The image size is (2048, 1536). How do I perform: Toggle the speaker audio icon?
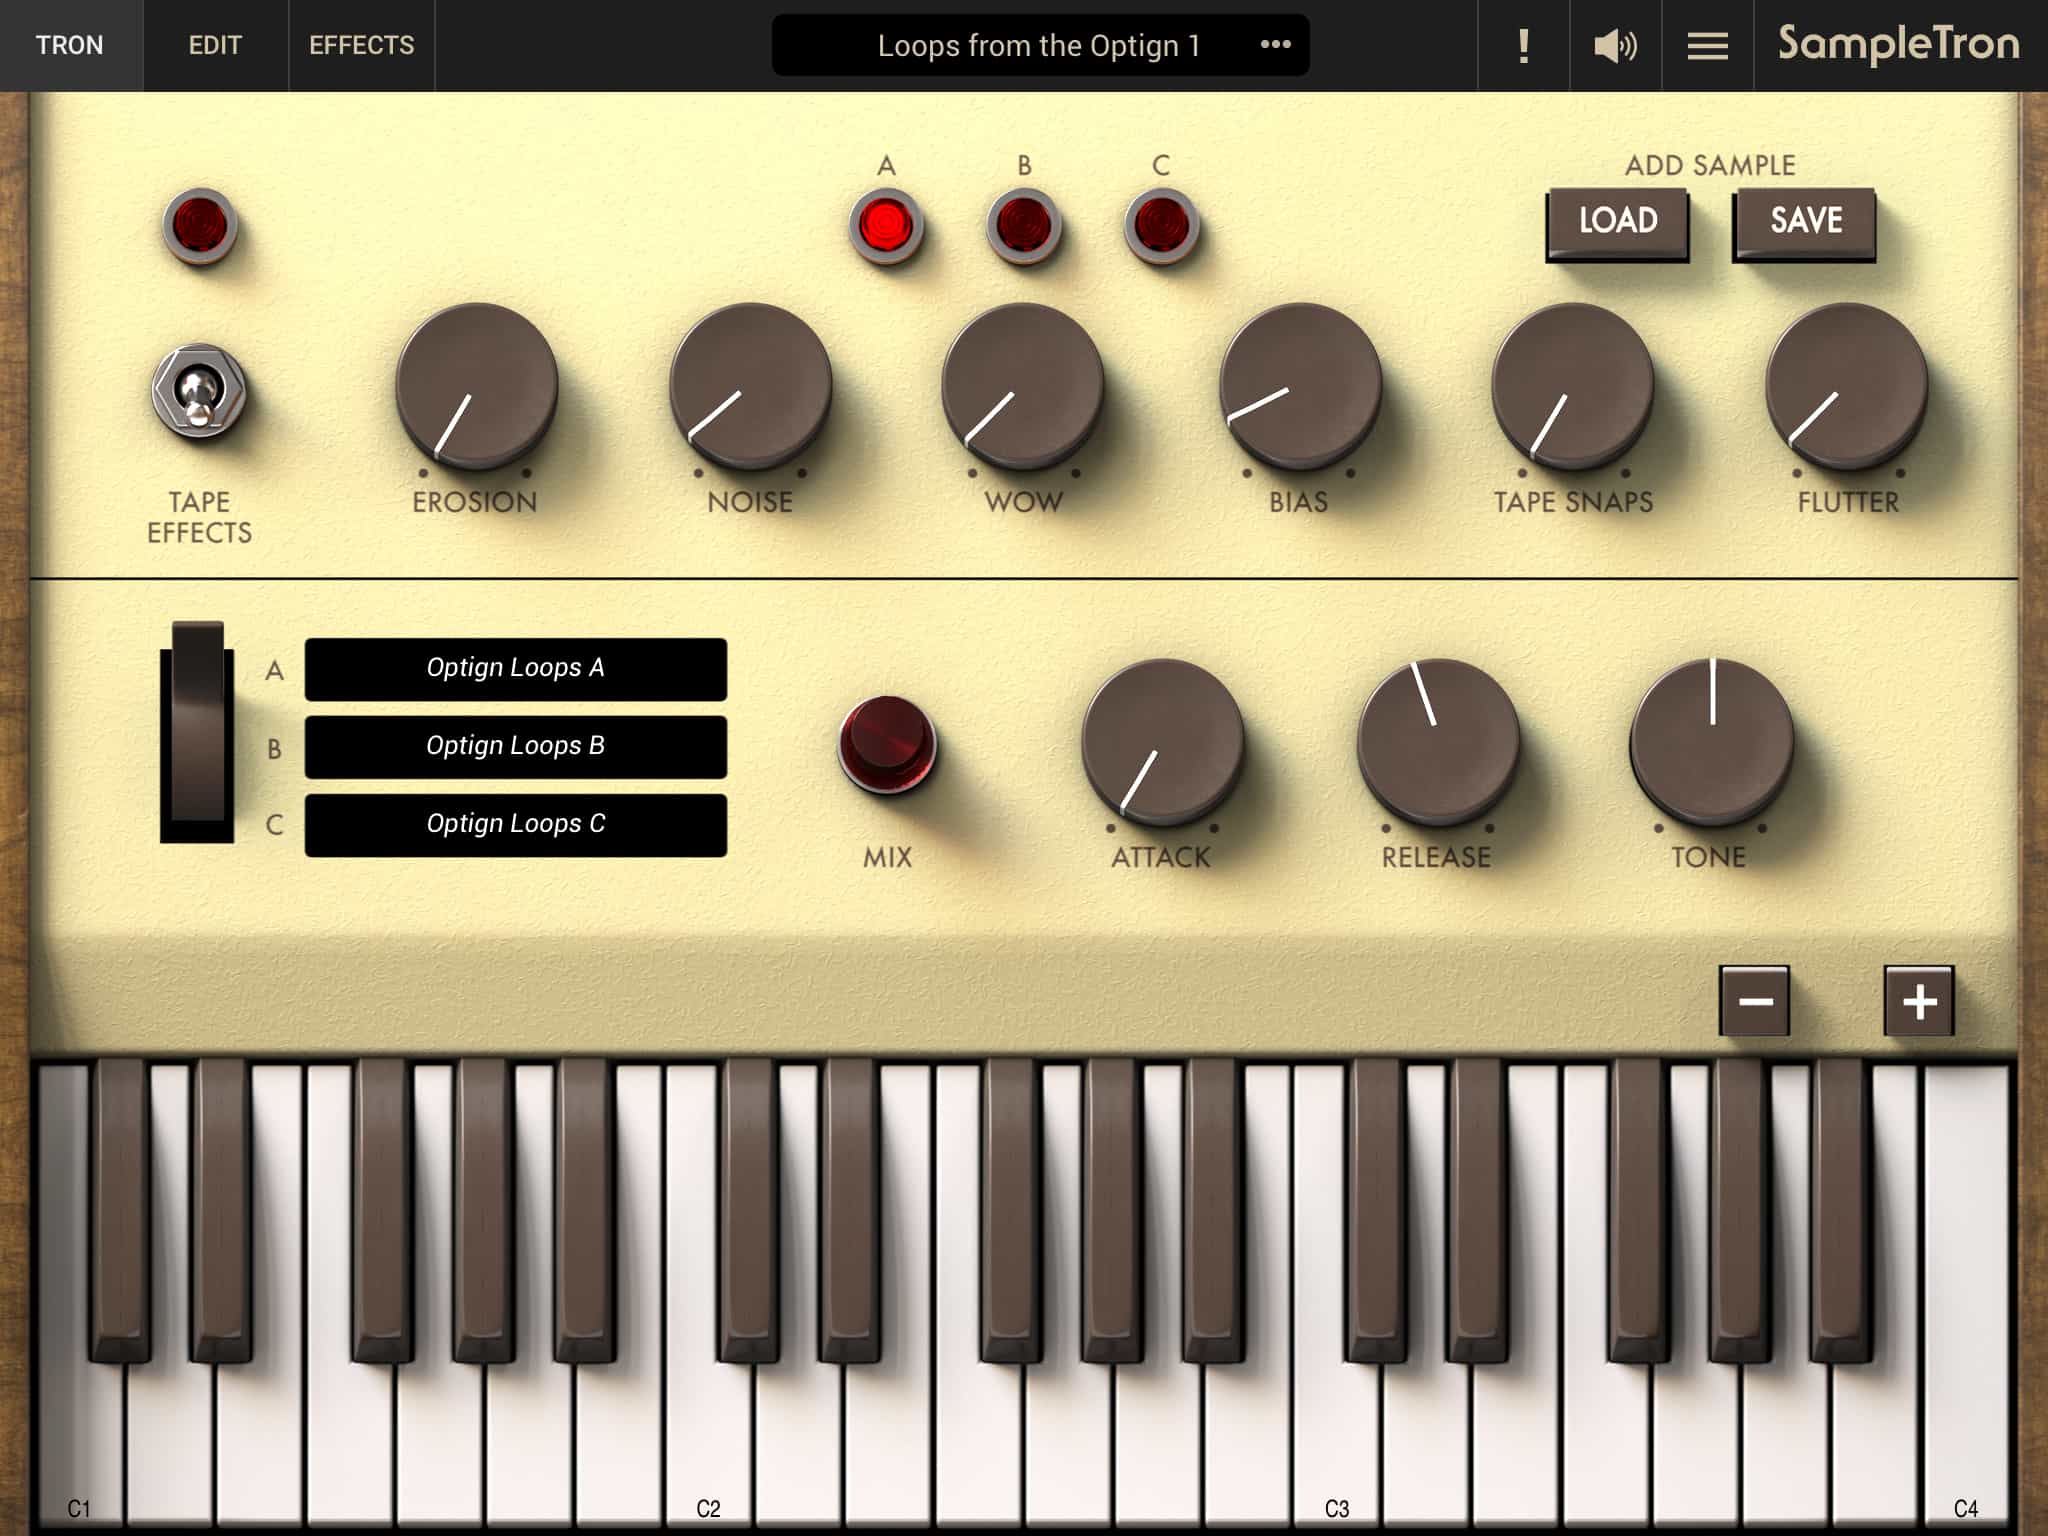1615,45
